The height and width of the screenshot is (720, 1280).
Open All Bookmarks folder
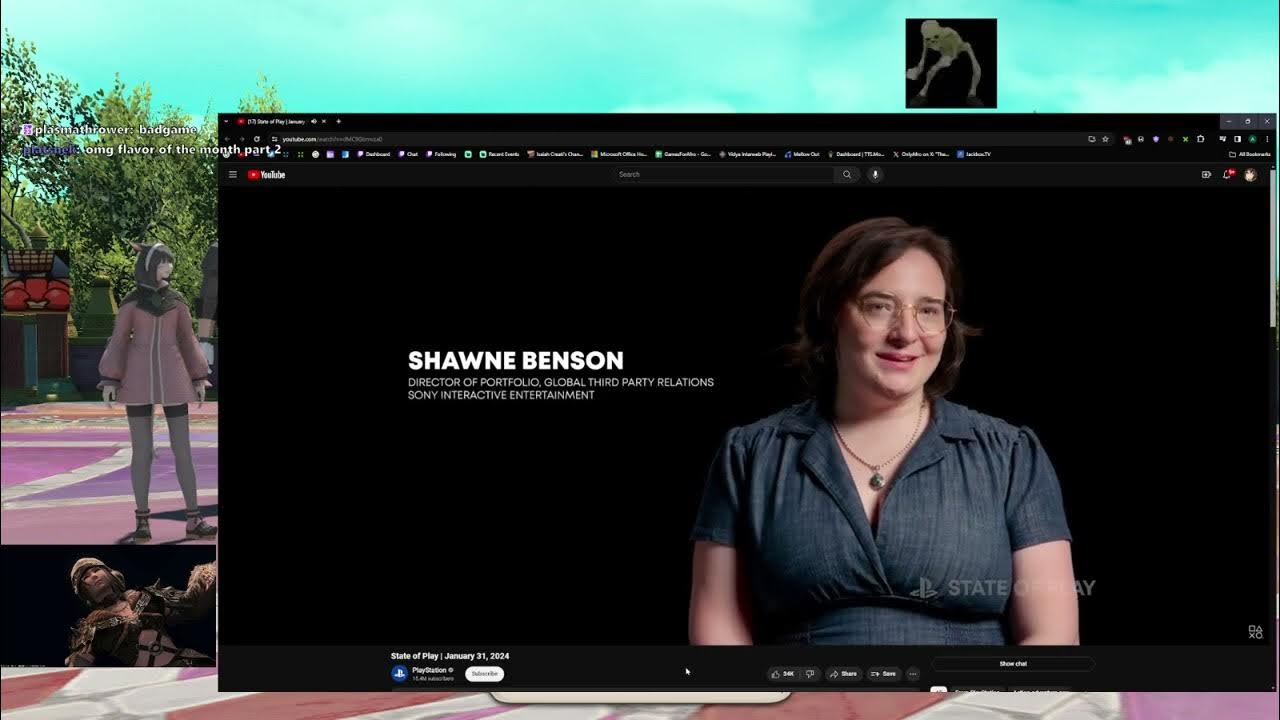(x=1250, y=154)
